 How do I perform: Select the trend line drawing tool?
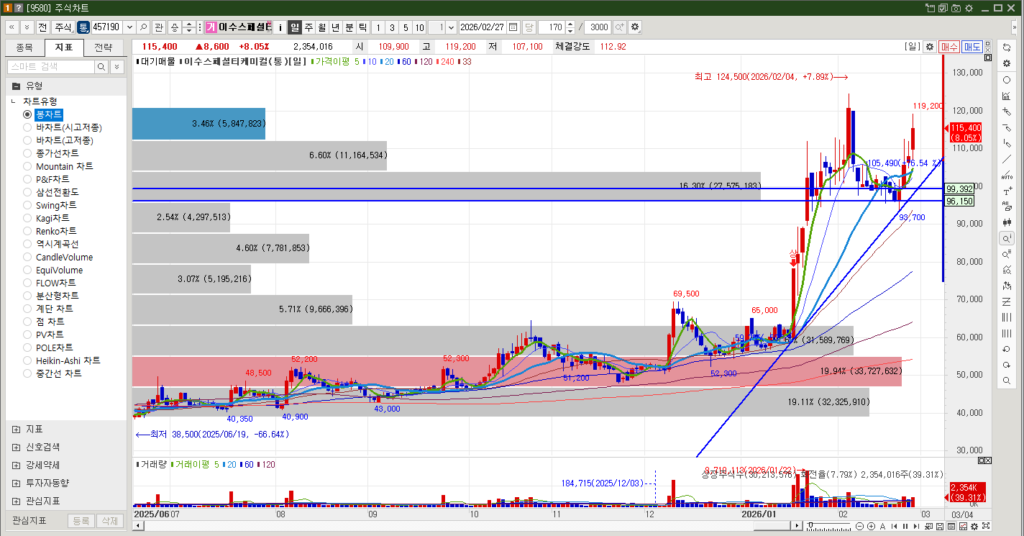point(1005,158)
